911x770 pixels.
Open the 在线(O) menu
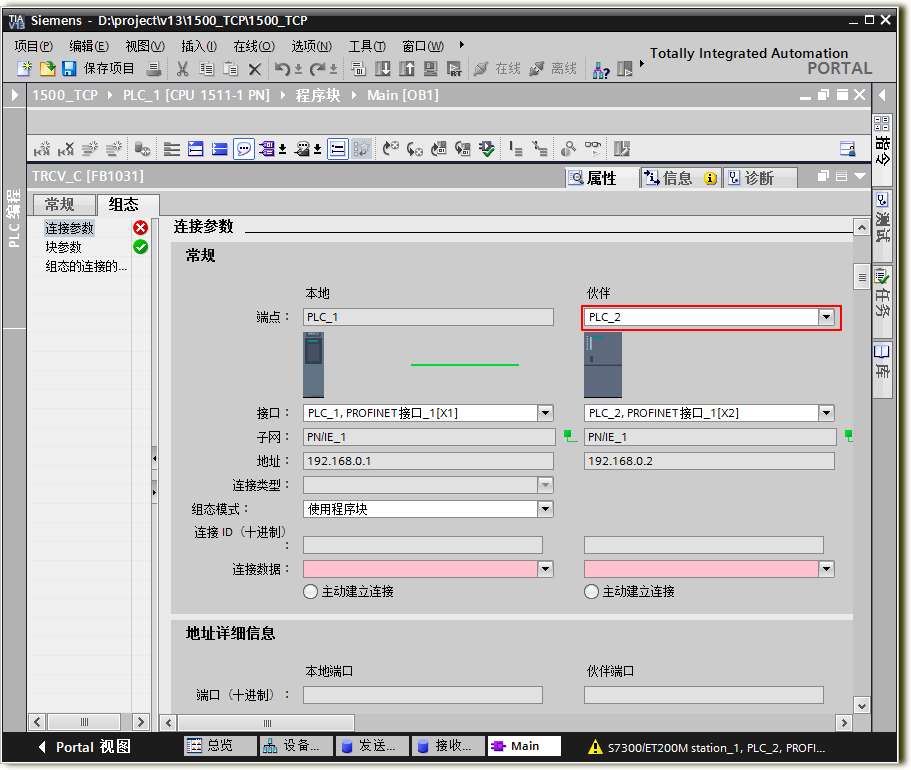tap(254, 45)
